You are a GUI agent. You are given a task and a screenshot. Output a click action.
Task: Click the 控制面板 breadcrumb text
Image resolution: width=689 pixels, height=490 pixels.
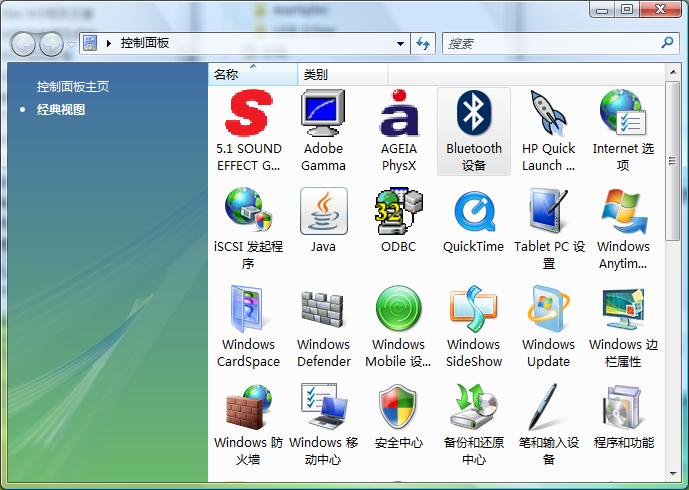pyautogui.click(x=145, y=43)
